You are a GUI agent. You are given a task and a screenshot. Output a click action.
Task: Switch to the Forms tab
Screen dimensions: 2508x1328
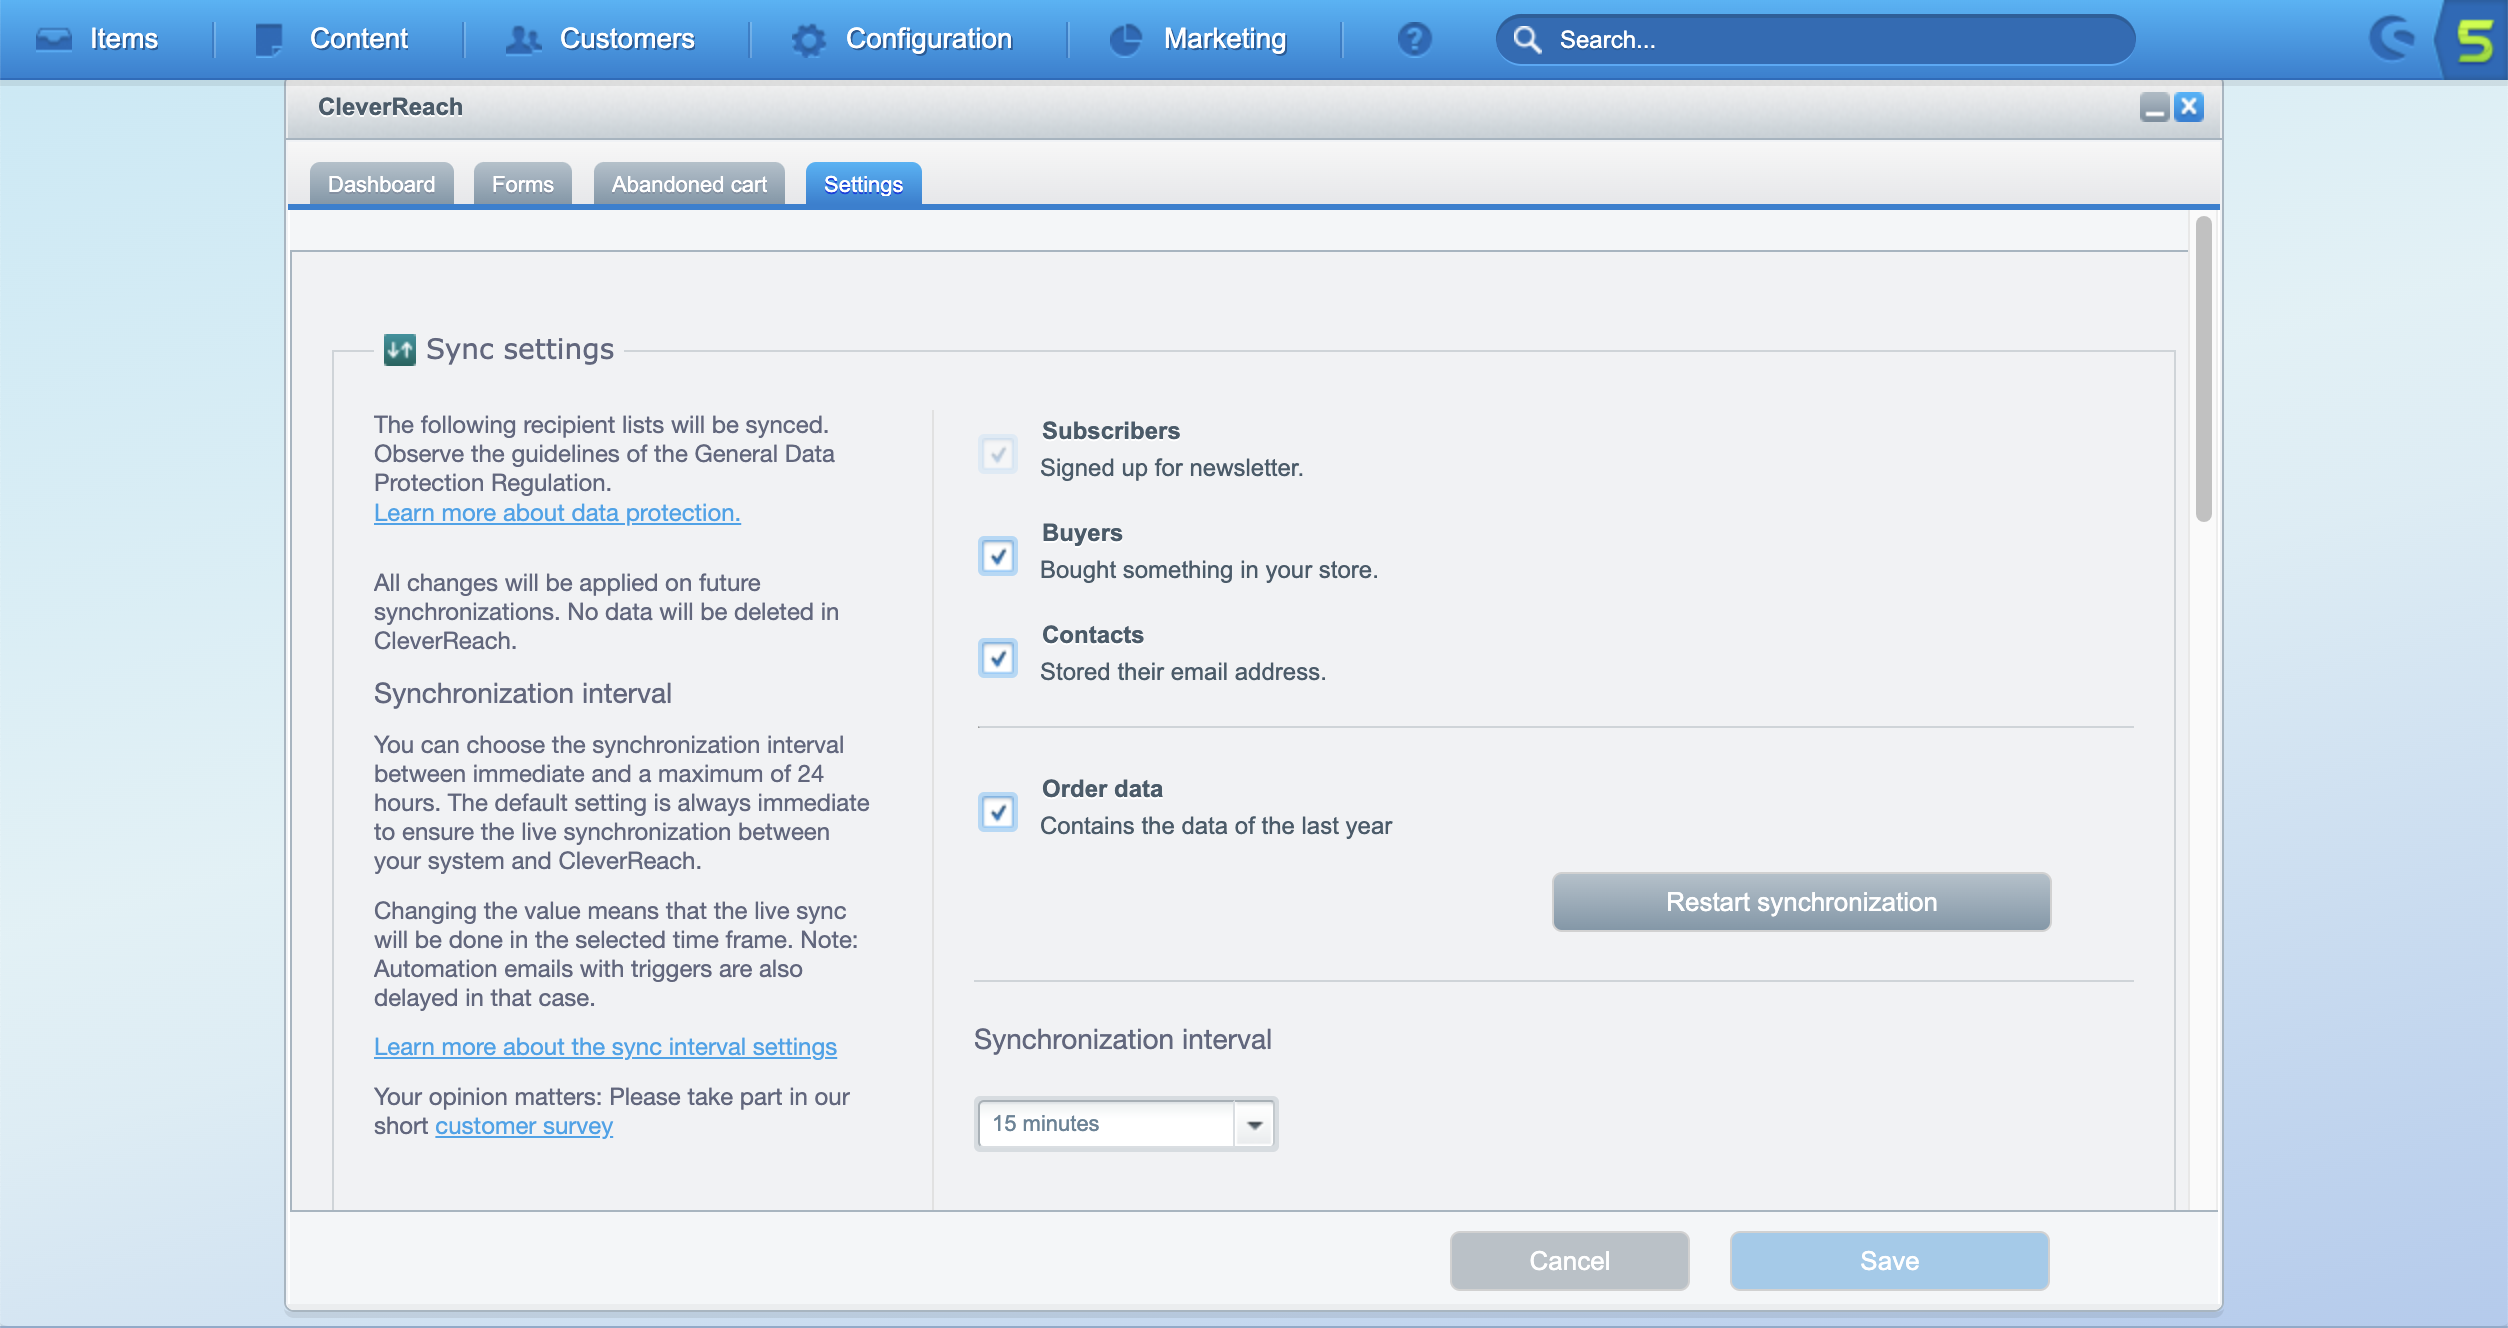coord(522,184)
